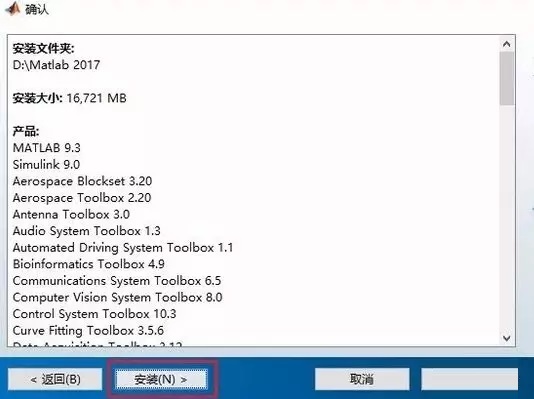The height and width of the screenshot is (399, 534).
Task: Select the install folder path D:\Matlab 2017
Action: [x=56, y=65]
